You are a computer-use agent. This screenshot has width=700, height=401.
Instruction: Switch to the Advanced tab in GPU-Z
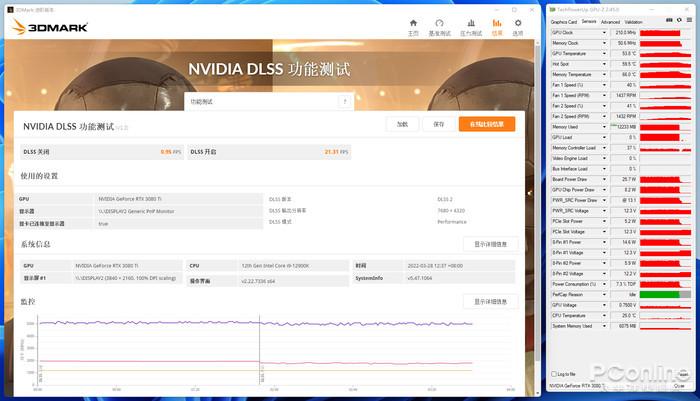pos(610,22)
